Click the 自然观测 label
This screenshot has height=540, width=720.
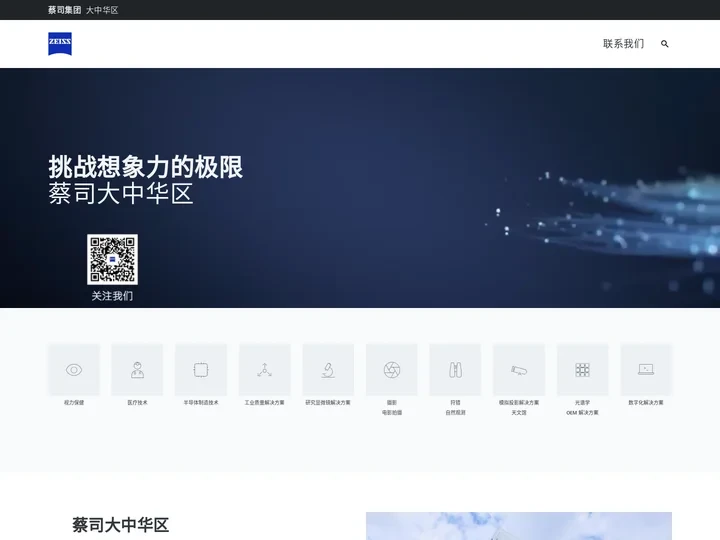pos(455,412)
